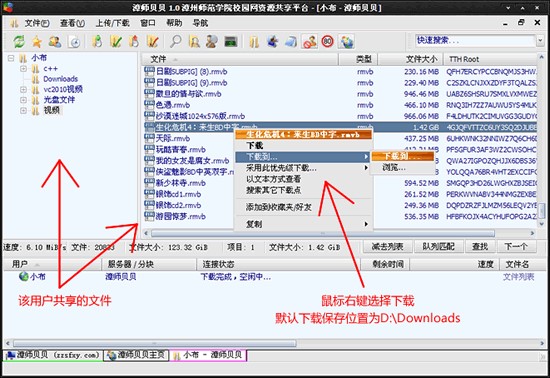Click the 减去列表 button
This screenshot has width=550, height=378.
tap(387, 247)
